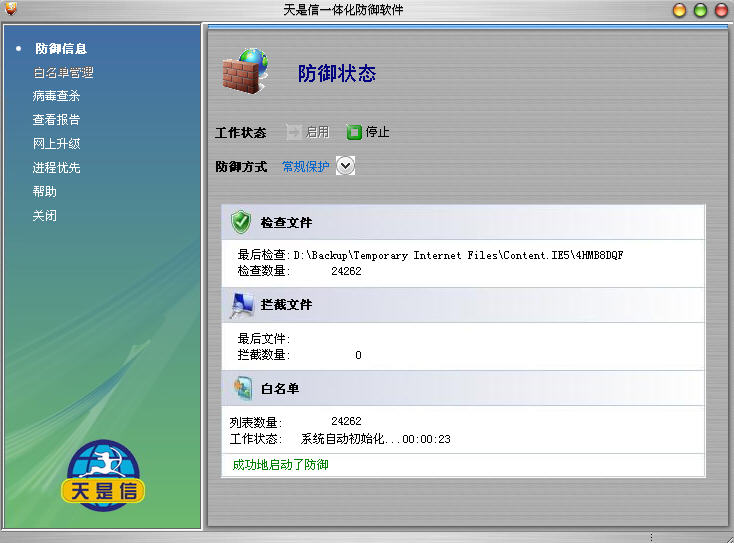Image resolution: width=734 pixels, height=543 pixels.
Task: Click the grey arrow icon for 启用
Action: (294, 132)
